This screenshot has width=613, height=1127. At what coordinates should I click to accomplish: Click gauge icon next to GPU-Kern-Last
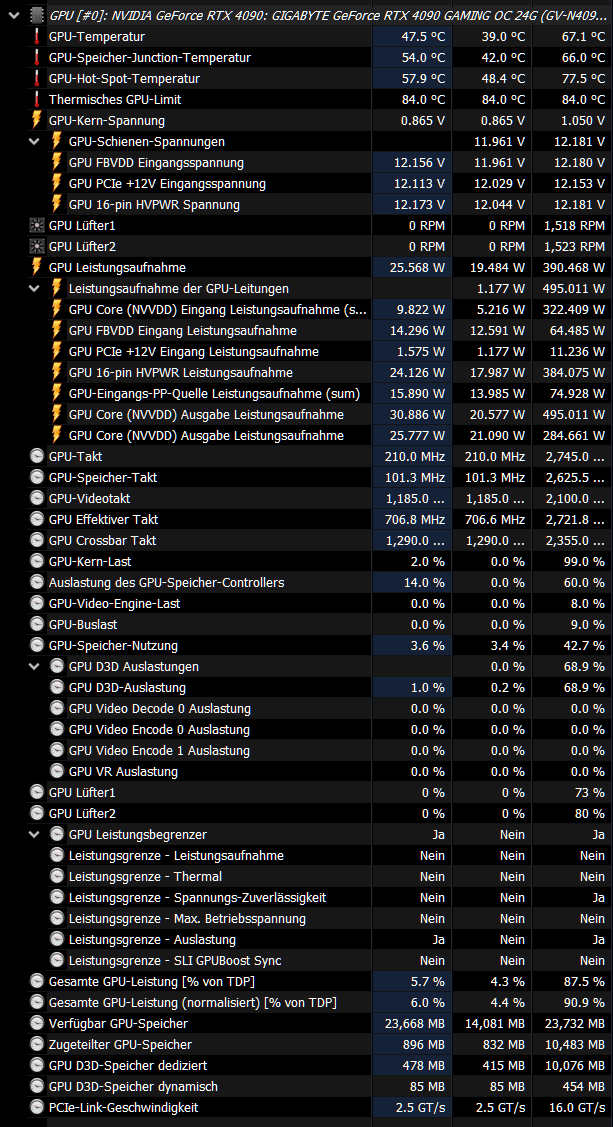point(37,561)
